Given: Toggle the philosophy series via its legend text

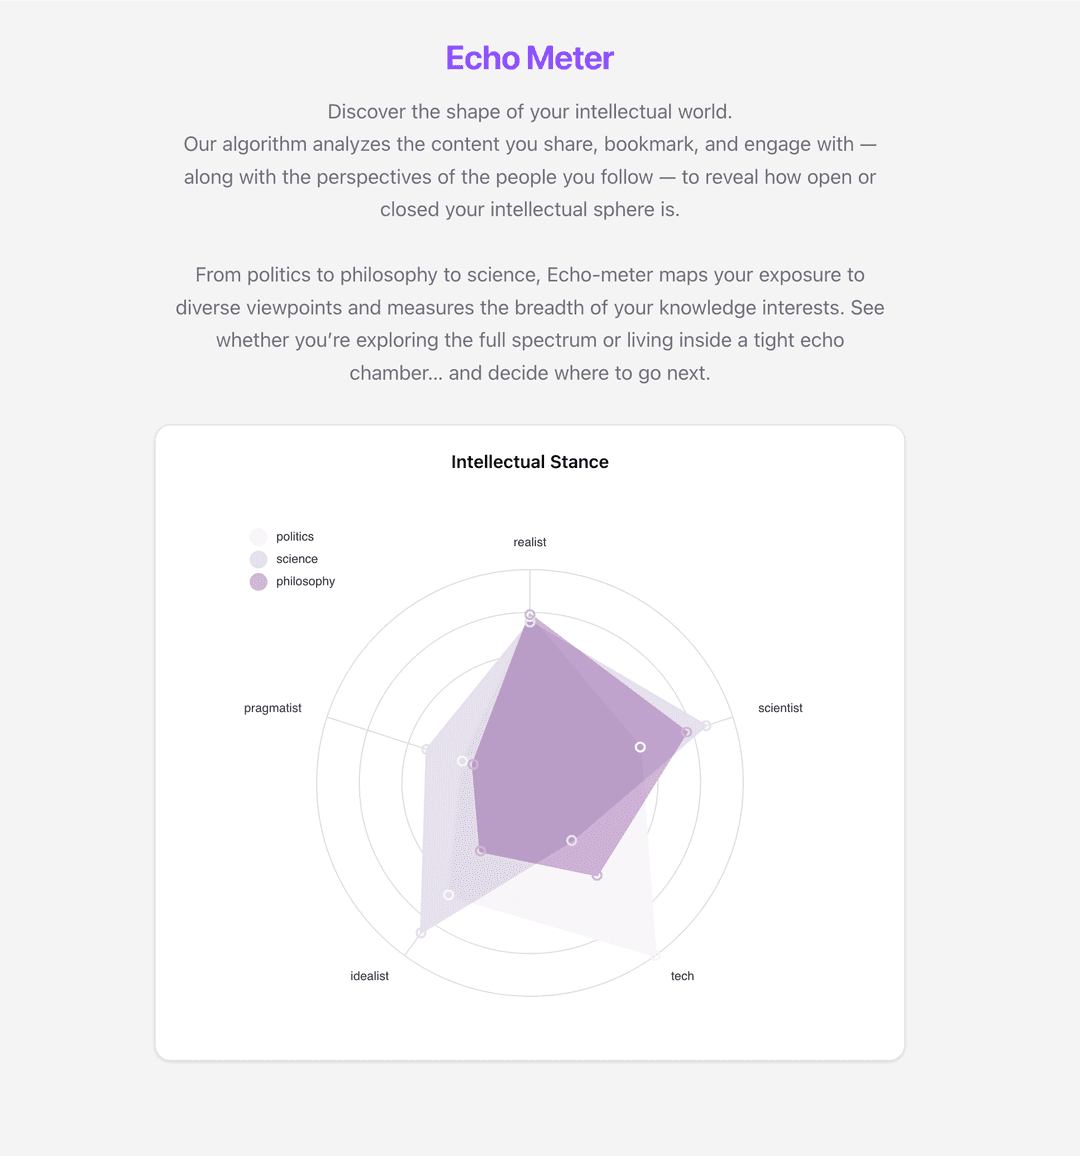Looking at the screenshot, I should [x=305, y=582].
